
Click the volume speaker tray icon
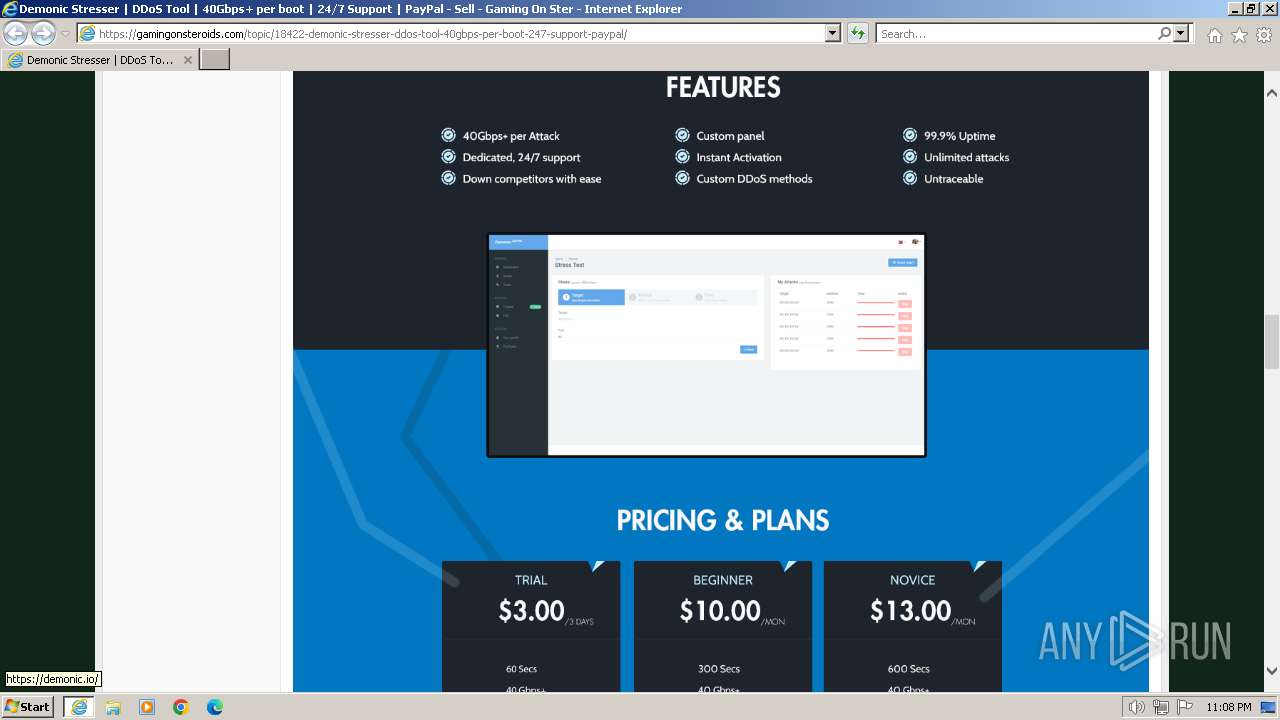click(1137, 707)
